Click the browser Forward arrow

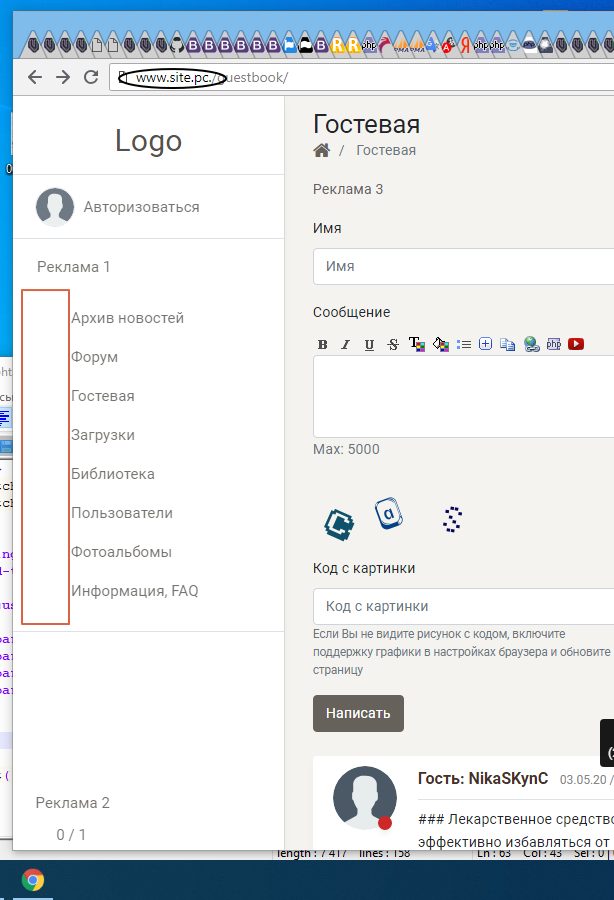pos(63,77)
